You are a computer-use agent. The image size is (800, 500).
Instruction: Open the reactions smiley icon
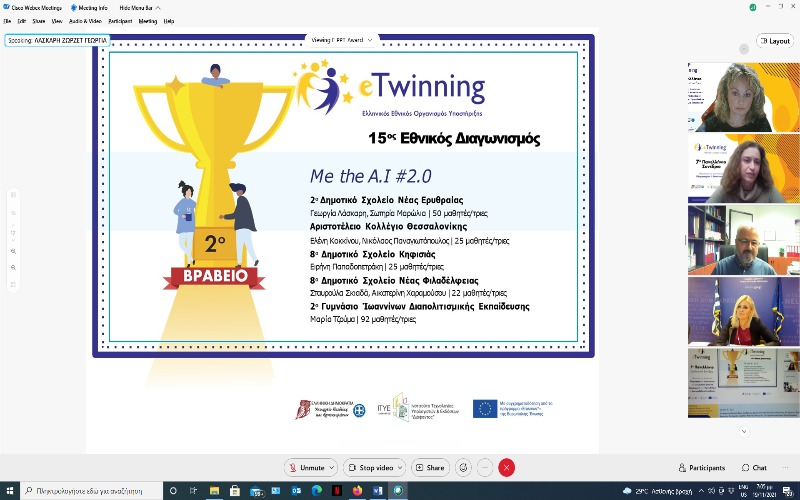click(x=463, y=467)
